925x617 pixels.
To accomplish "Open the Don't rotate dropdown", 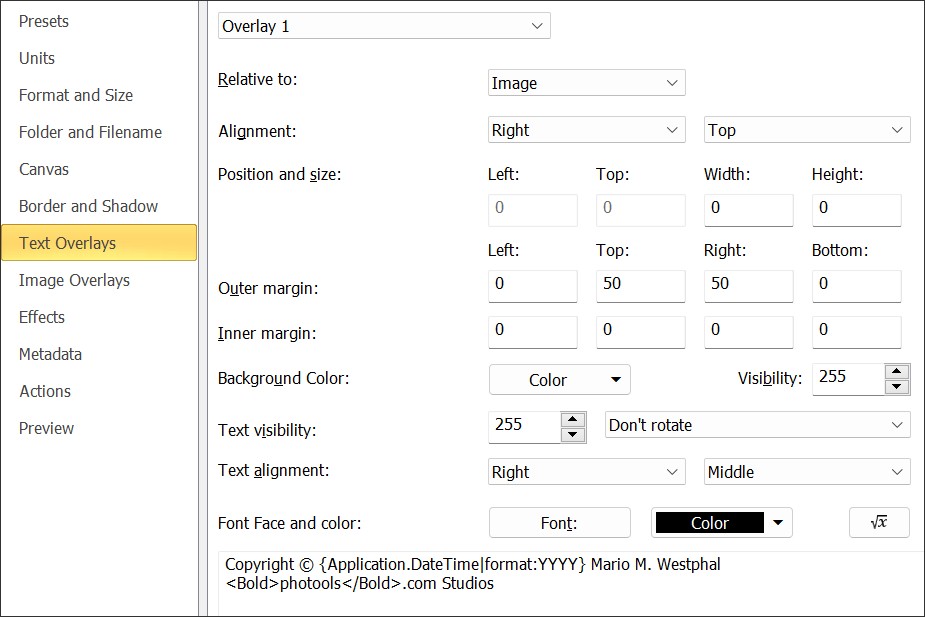I will [757, 425].
